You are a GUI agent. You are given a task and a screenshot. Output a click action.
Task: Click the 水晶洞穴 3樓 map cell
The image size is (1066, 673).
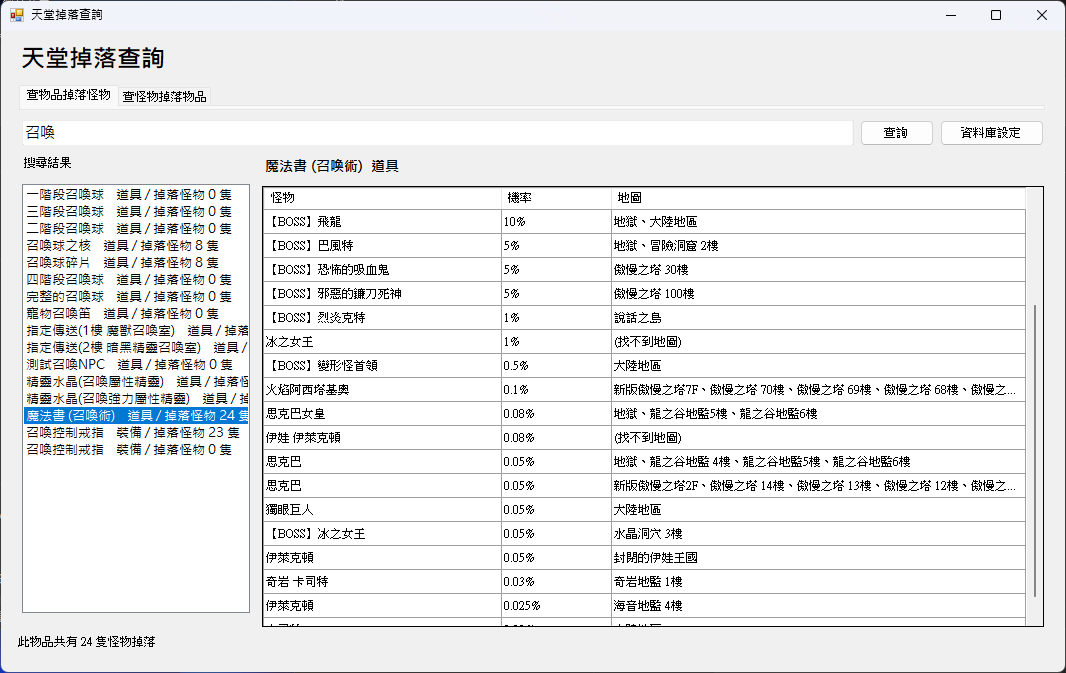[x=818, y=534]
